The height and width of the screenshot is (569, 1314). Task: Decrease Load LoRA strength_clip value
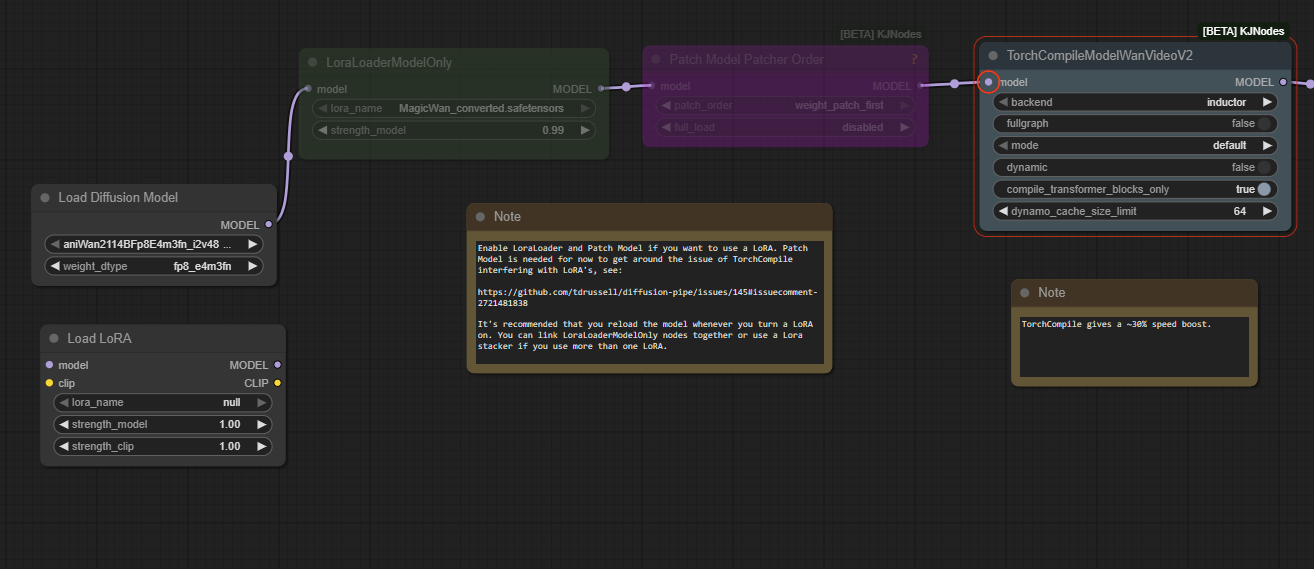coord(64,446)
